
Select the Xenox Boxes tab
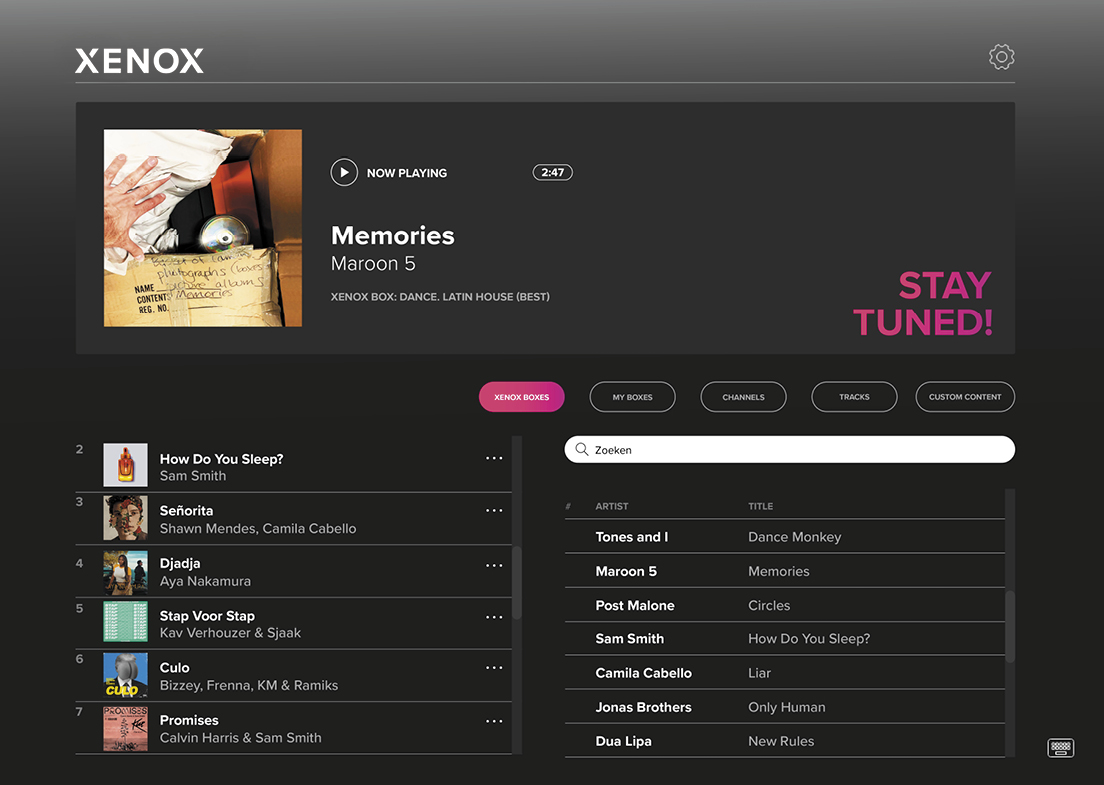coord(522,397)
